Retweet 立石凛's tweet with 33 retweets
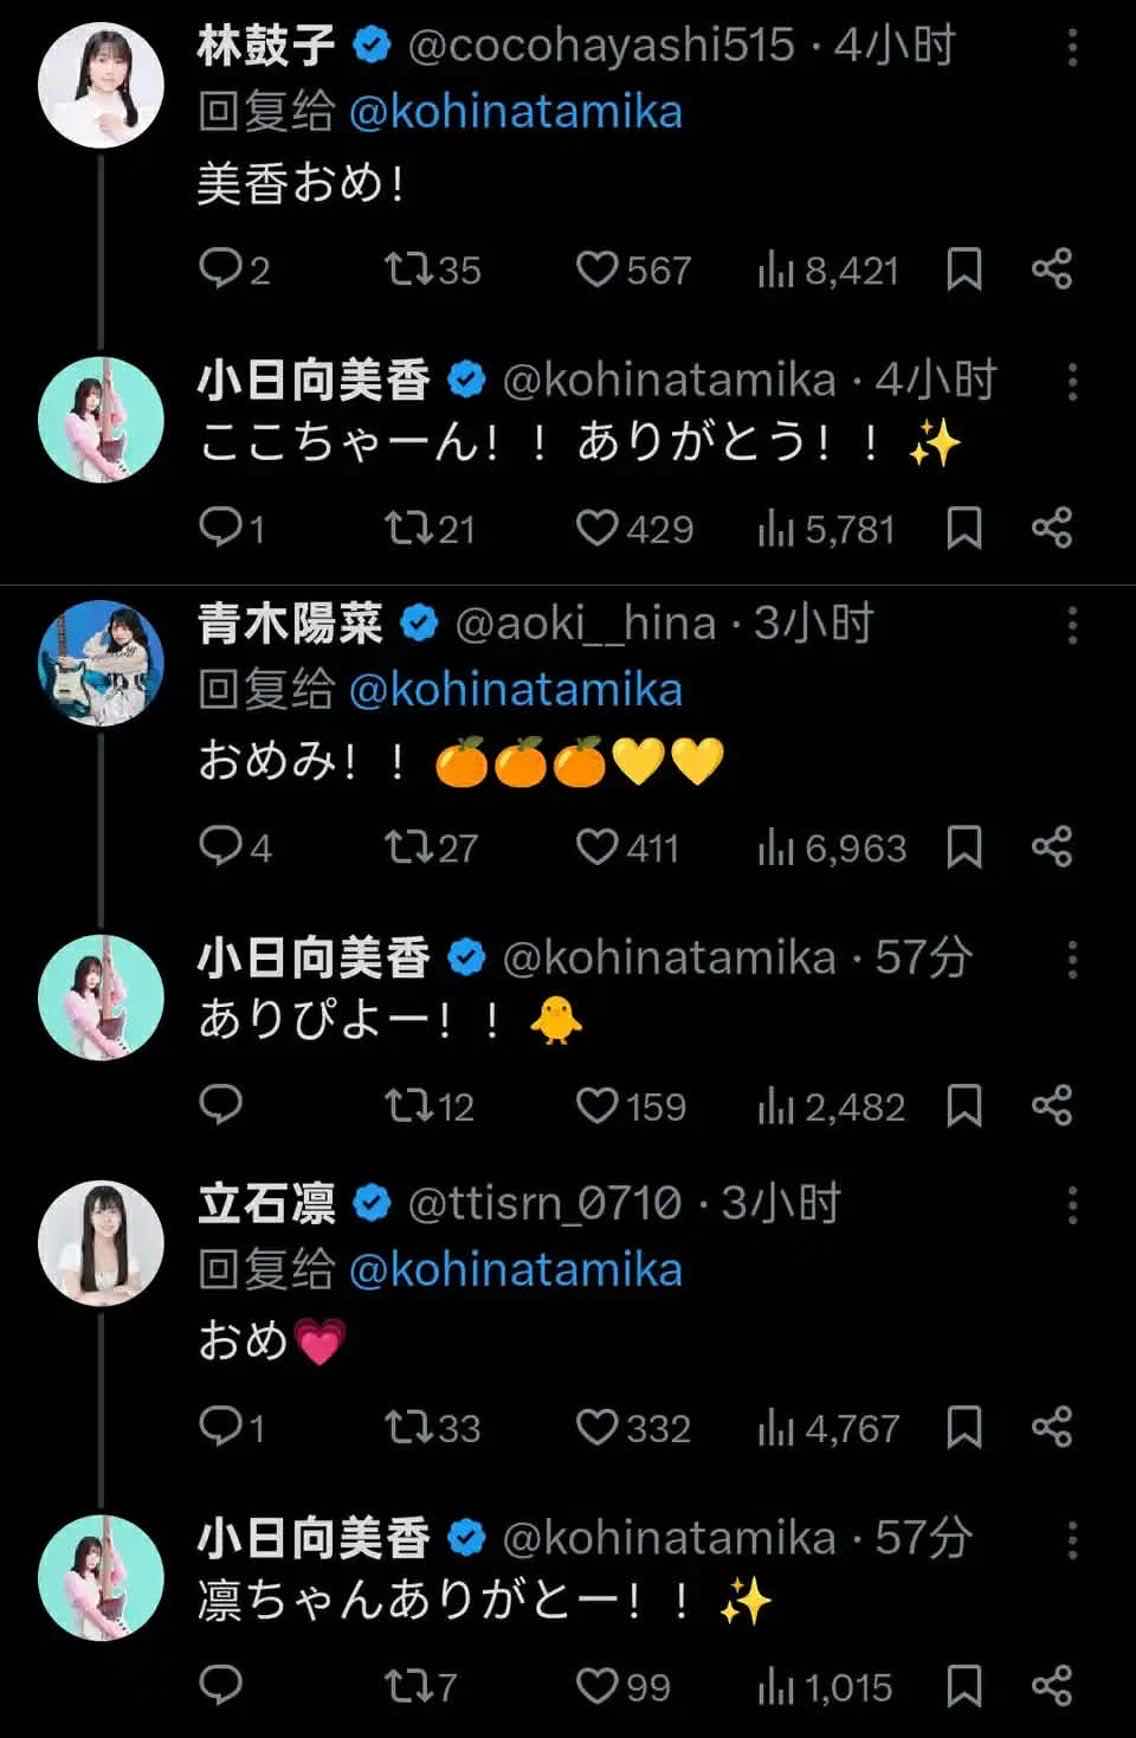The height and width of the screenshot is (1738, 1136). click(x=408, y=1427)
